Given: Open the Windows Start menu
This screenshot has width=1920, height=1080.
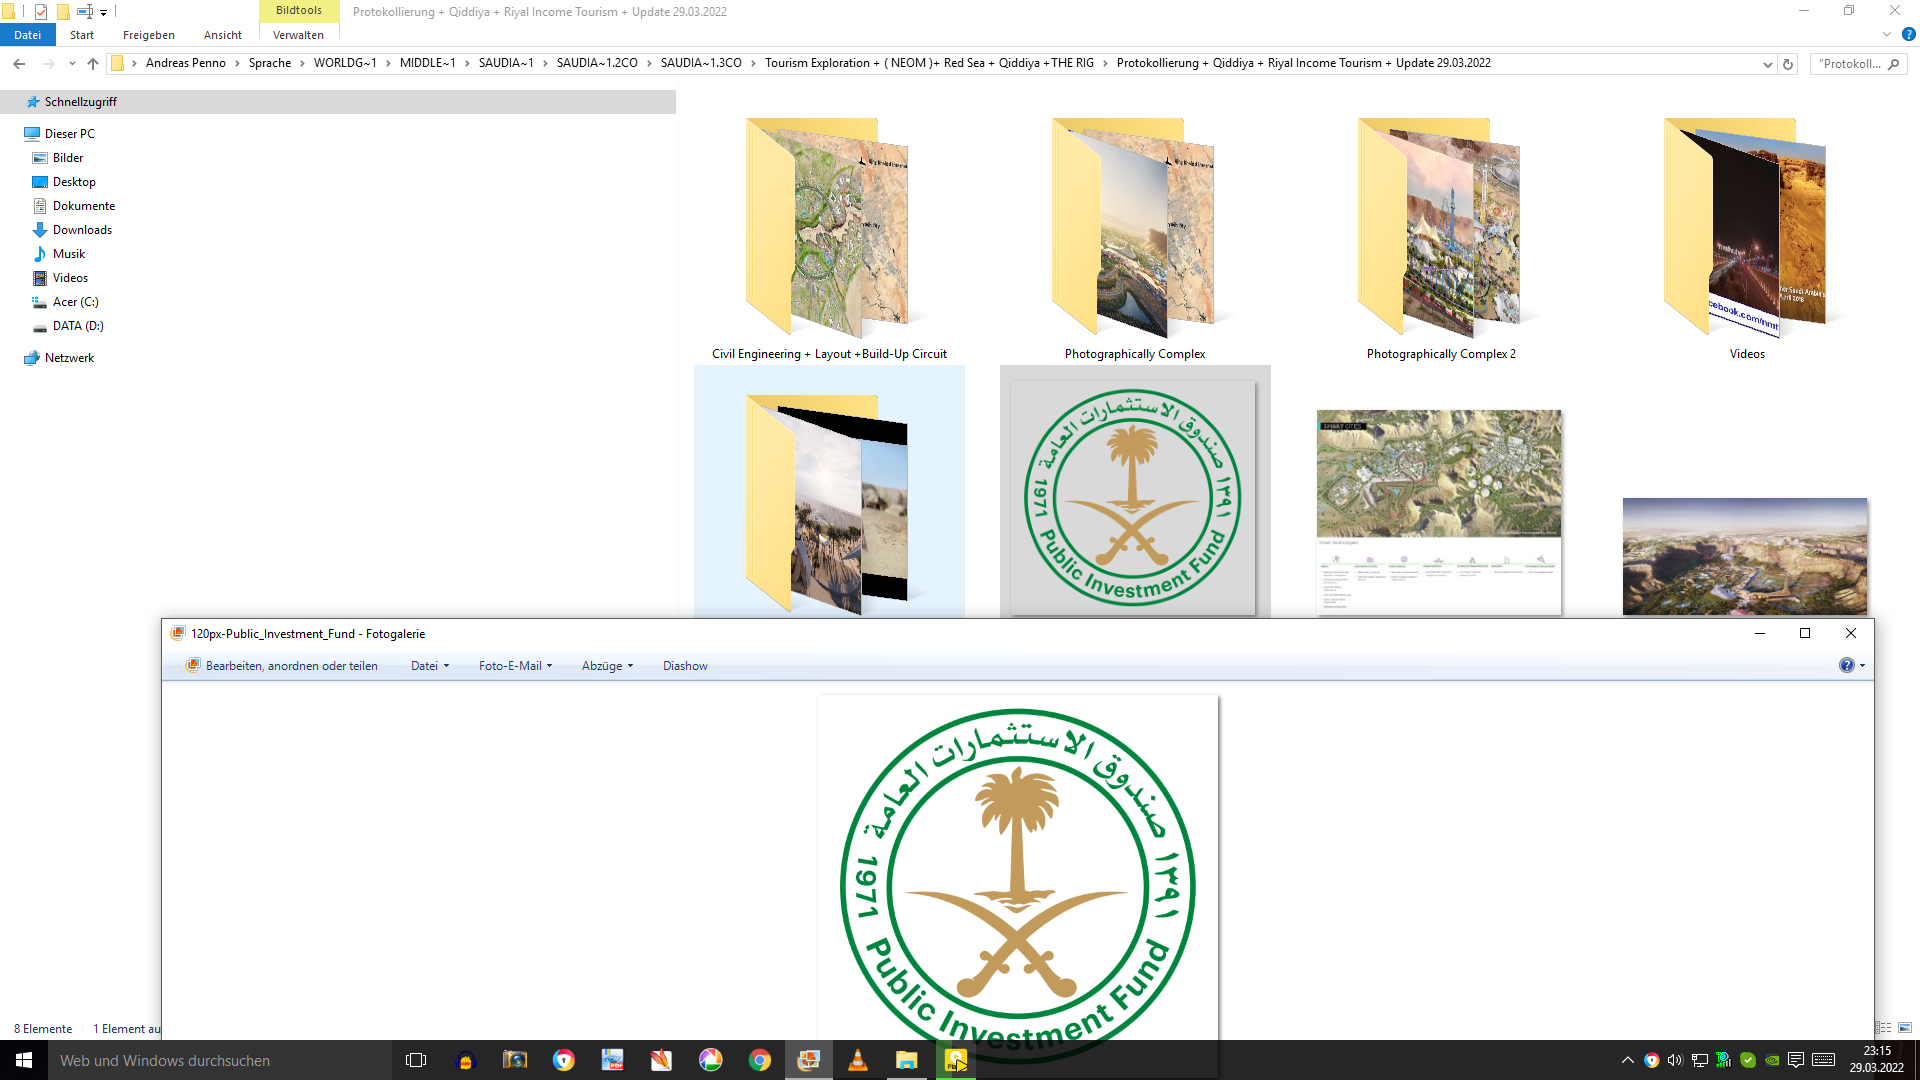Looking at the screenshot, I should (x=24, y=1060).
